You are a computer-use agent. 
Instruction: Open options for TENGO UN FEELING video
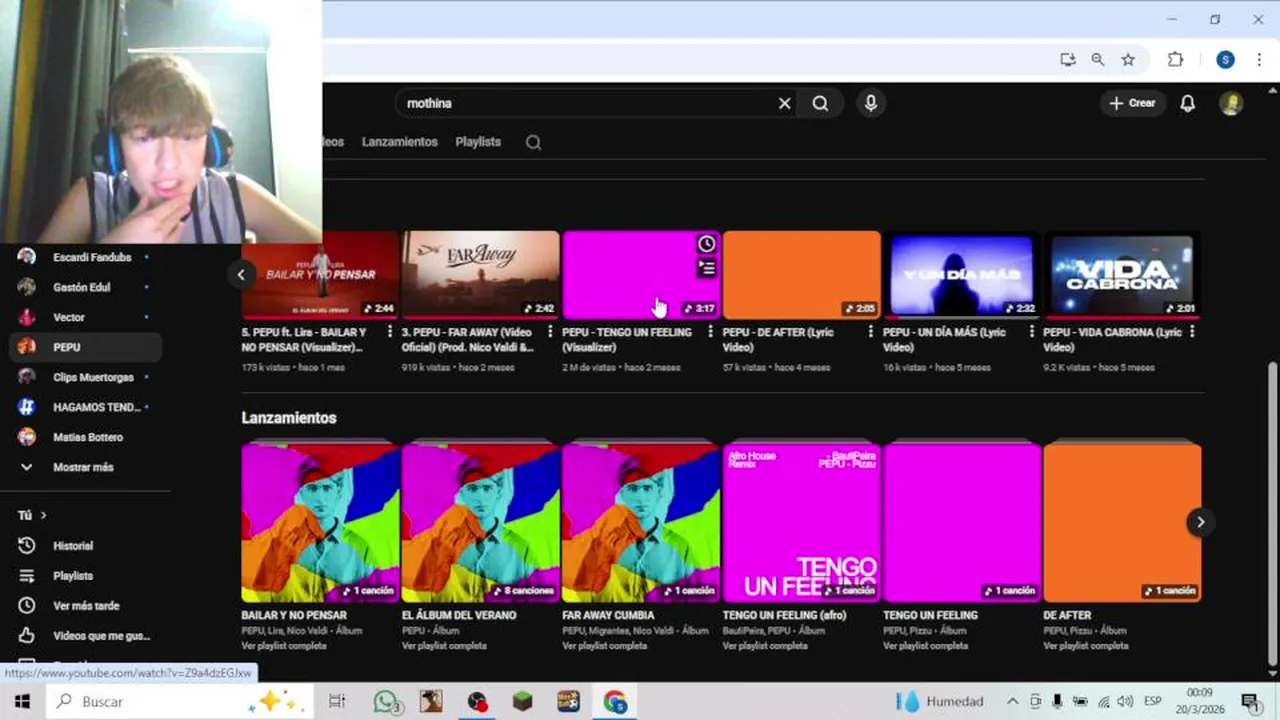711,332
